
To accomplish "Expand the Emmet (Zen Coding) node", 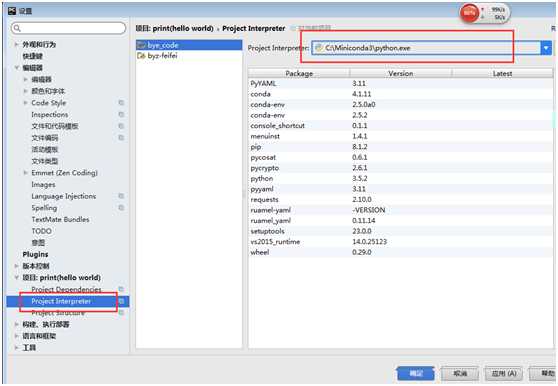I will pos(25,173).
